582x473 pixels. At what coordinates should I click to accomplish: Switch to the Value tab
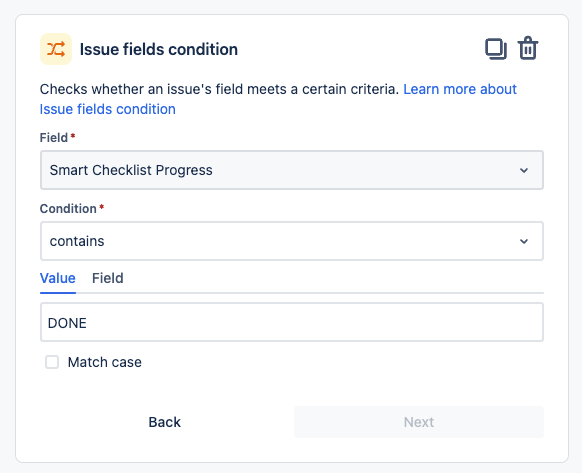(58, 278)
